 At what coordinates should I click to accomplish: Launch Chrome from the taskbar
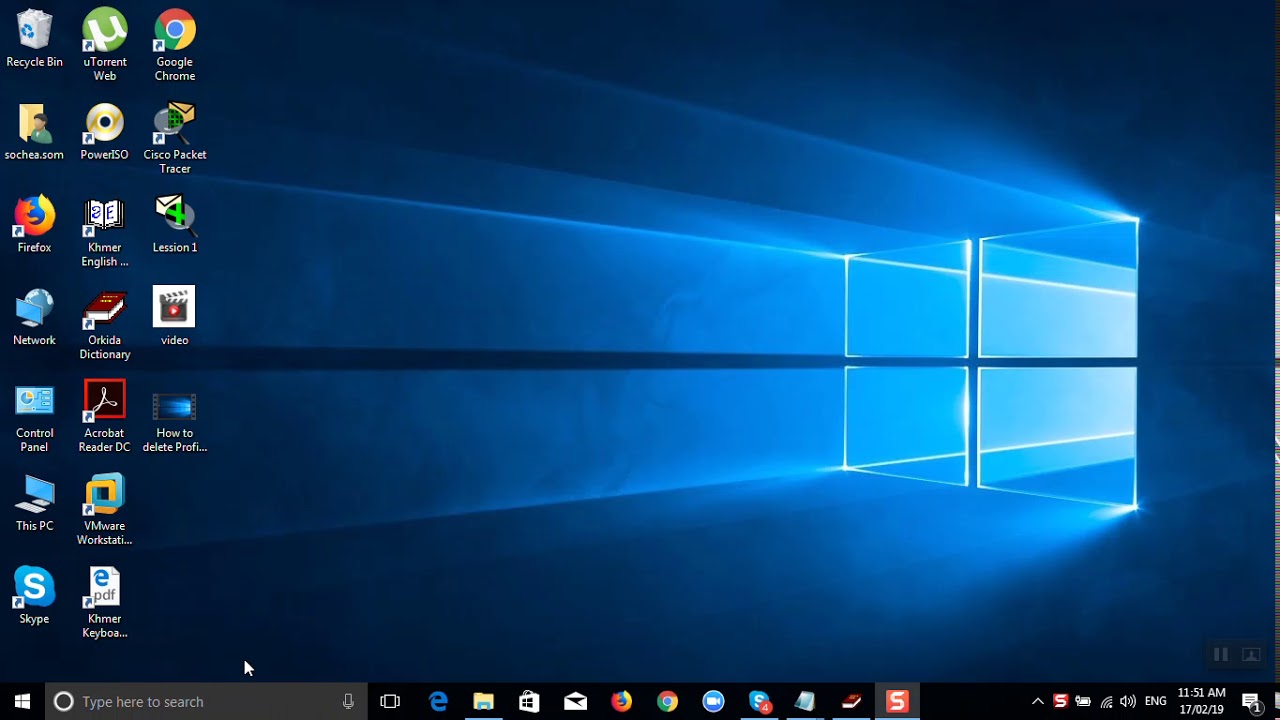click(667, 701)
